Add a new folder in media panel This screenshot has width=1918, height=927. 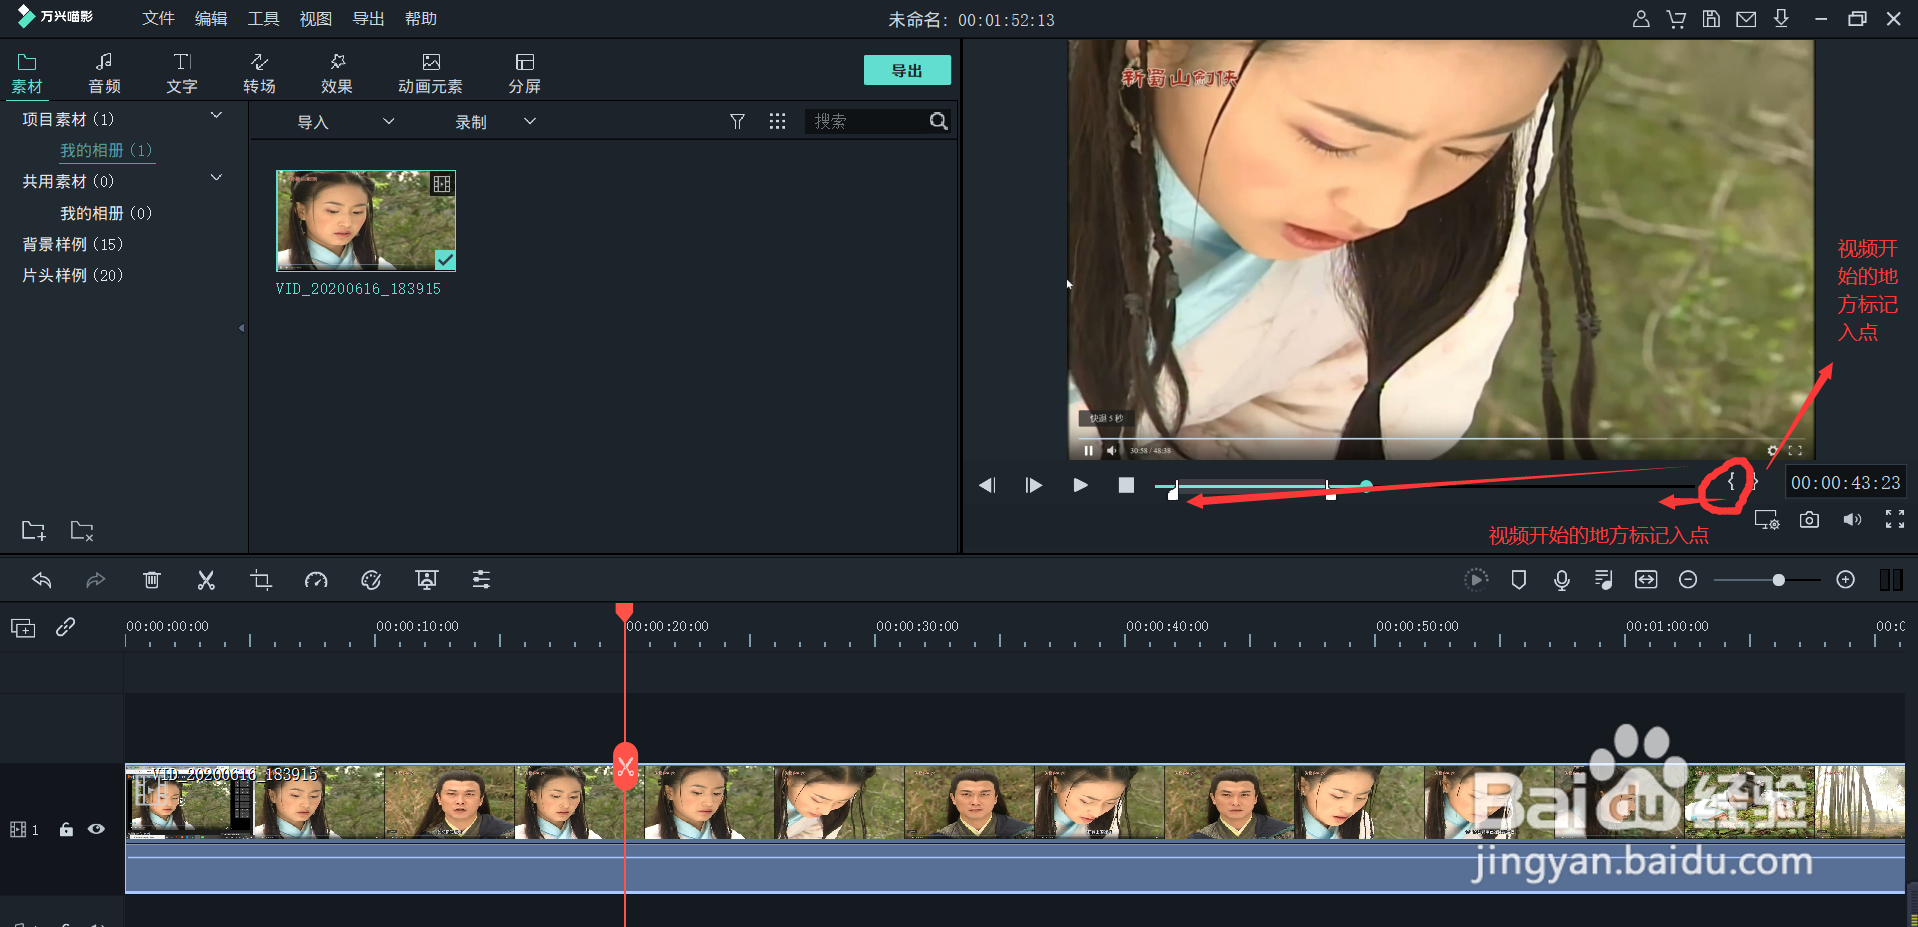(x=34, y=530)
